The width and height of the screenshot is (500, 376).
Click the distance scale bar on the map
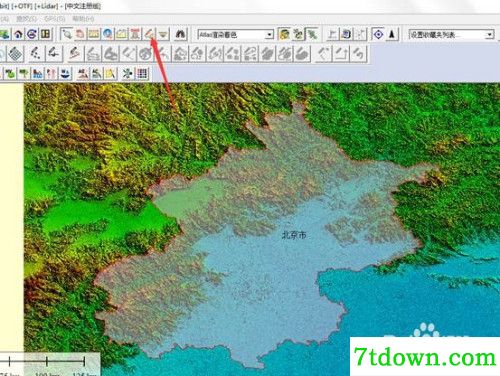[x=47, y=362]
